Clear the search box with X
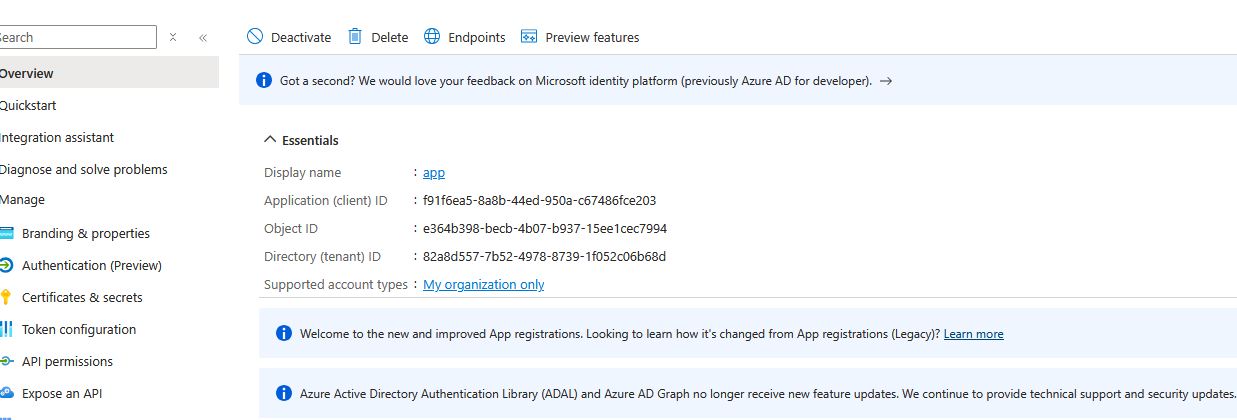Screen dimensions: 1237x420 point(173,37)
